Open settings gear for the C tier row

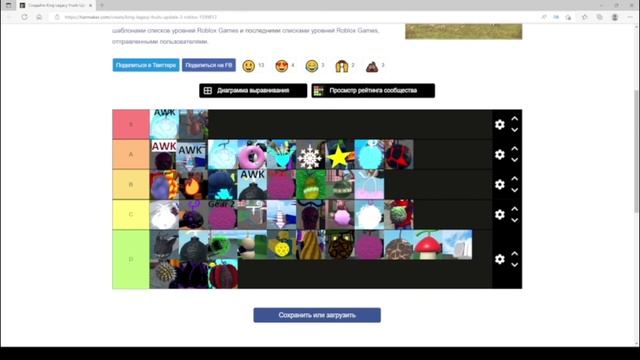click(x=500, y=214)
